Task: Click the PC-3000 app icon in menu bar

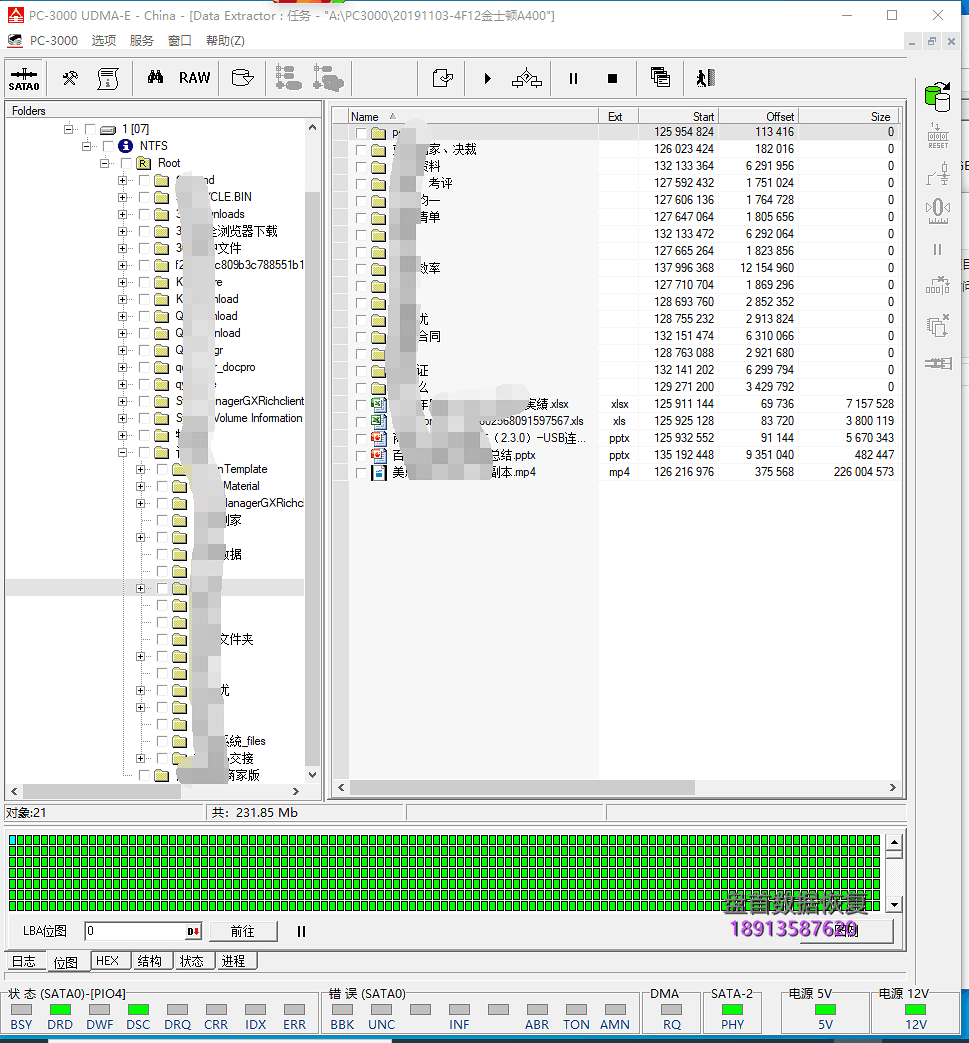Action: tap(15, 41)
